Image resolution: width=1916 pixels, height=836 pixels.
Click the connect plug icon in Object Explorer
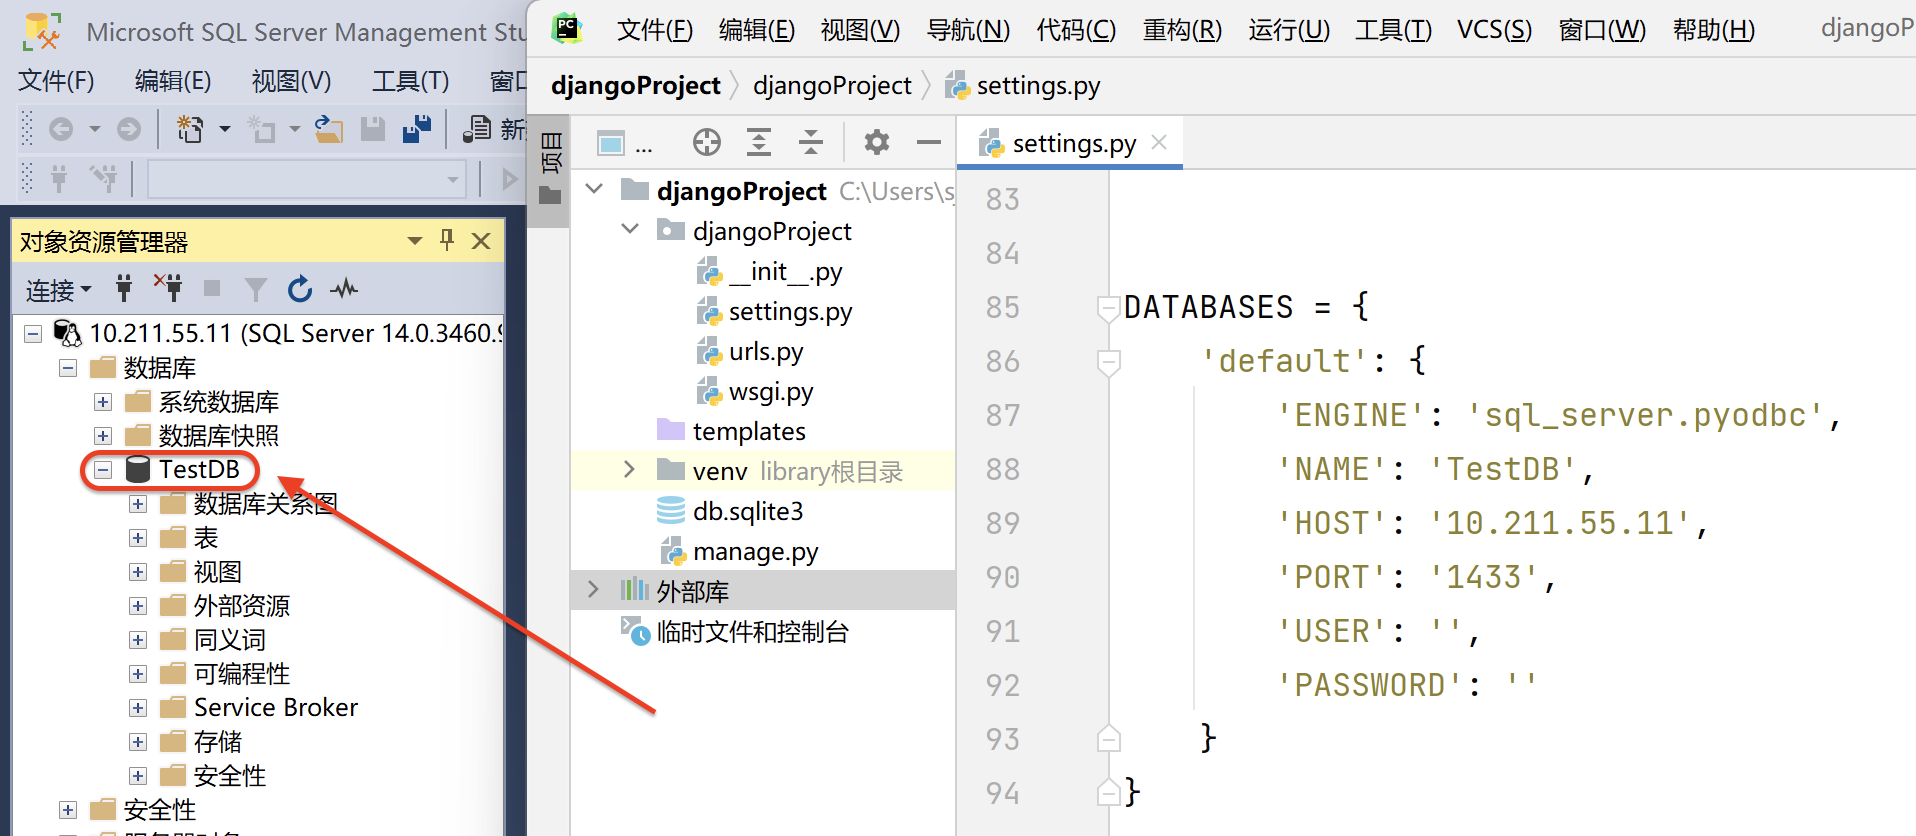tap(124, 290)
